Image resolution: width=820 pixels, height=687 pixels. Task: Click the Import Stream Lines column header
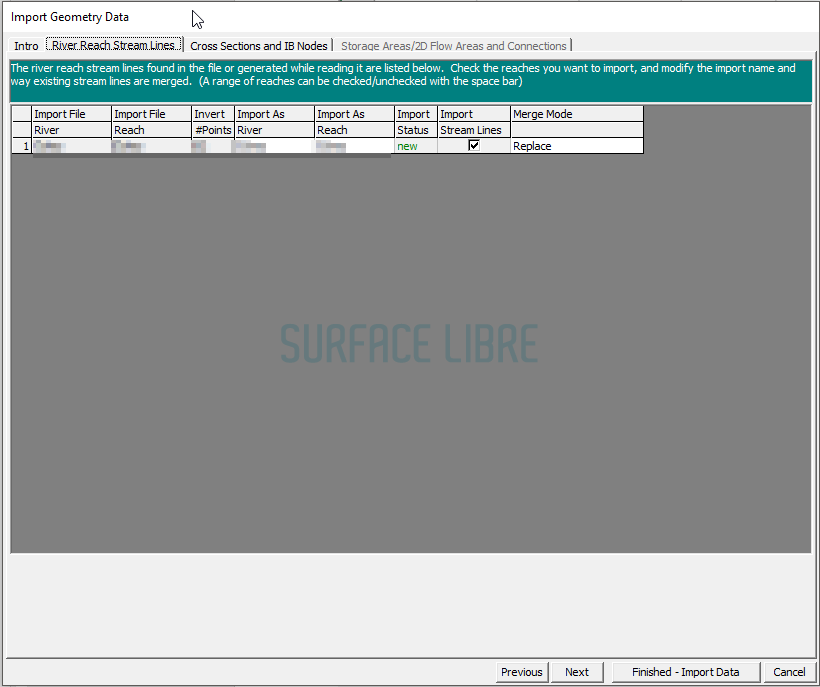tap(474, 122)
